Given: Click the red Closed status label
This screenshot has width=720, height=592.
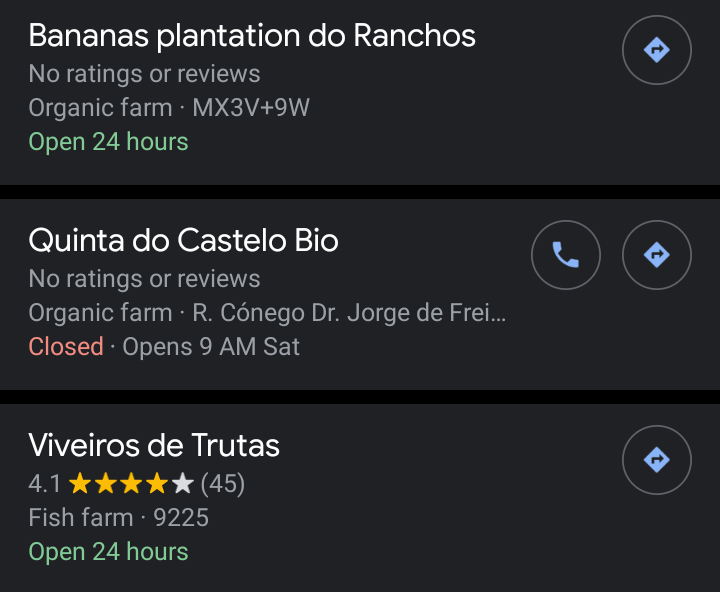Looking at the screenshot, I should (x=66, y=347).
